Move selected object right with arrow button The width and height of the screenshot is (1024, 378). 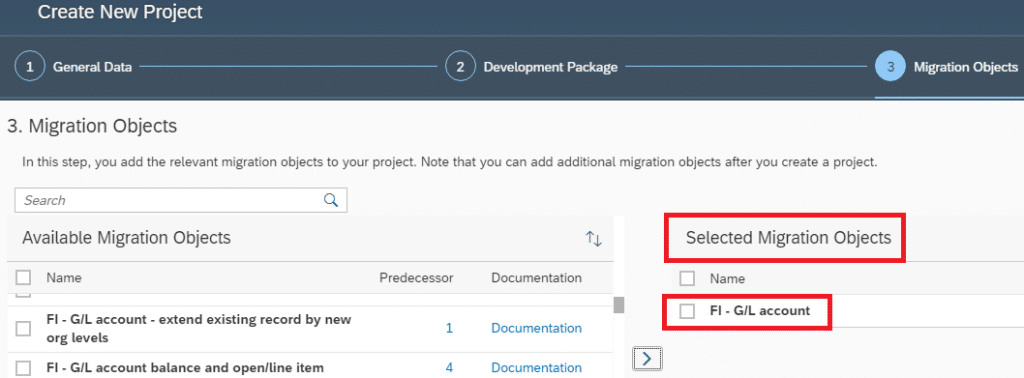[648, 358]
